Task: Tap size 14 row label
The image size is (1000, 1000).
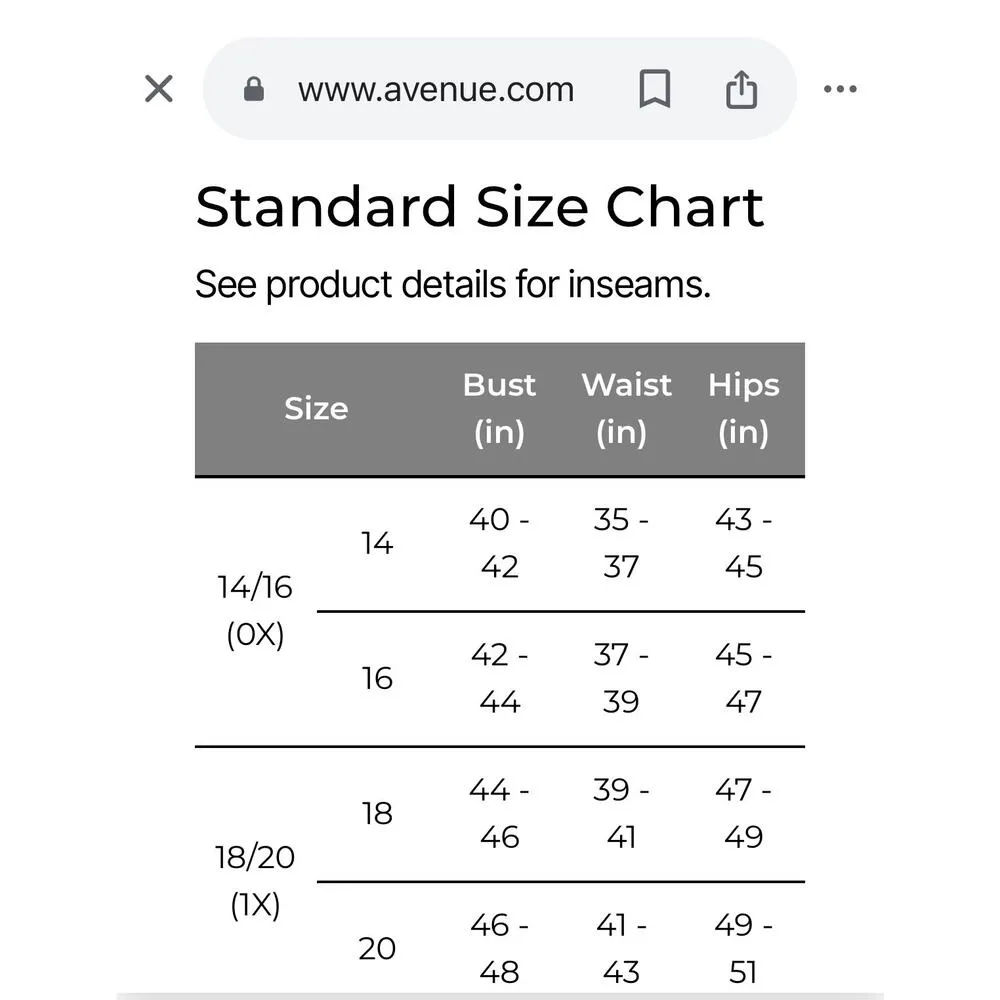Action: point(377,543)
